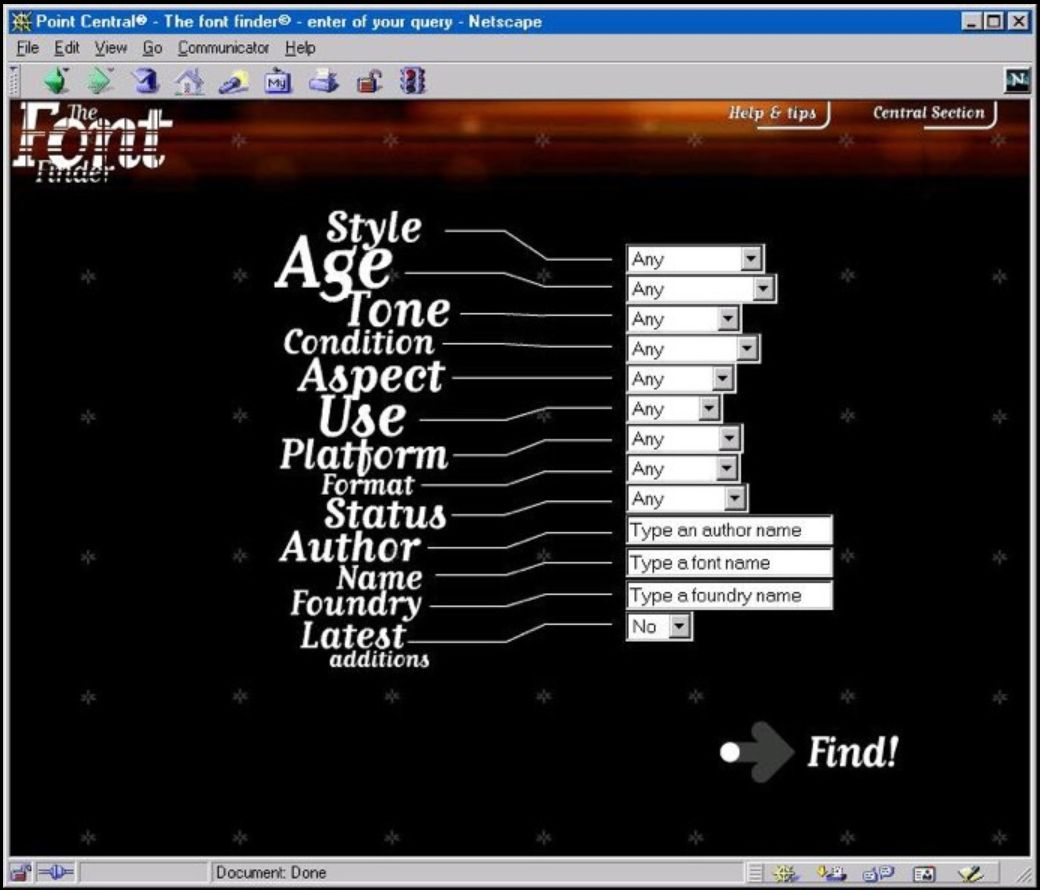Collapse the toolbar using its left grip handle
1040x890 pixels.
point(13,81)
